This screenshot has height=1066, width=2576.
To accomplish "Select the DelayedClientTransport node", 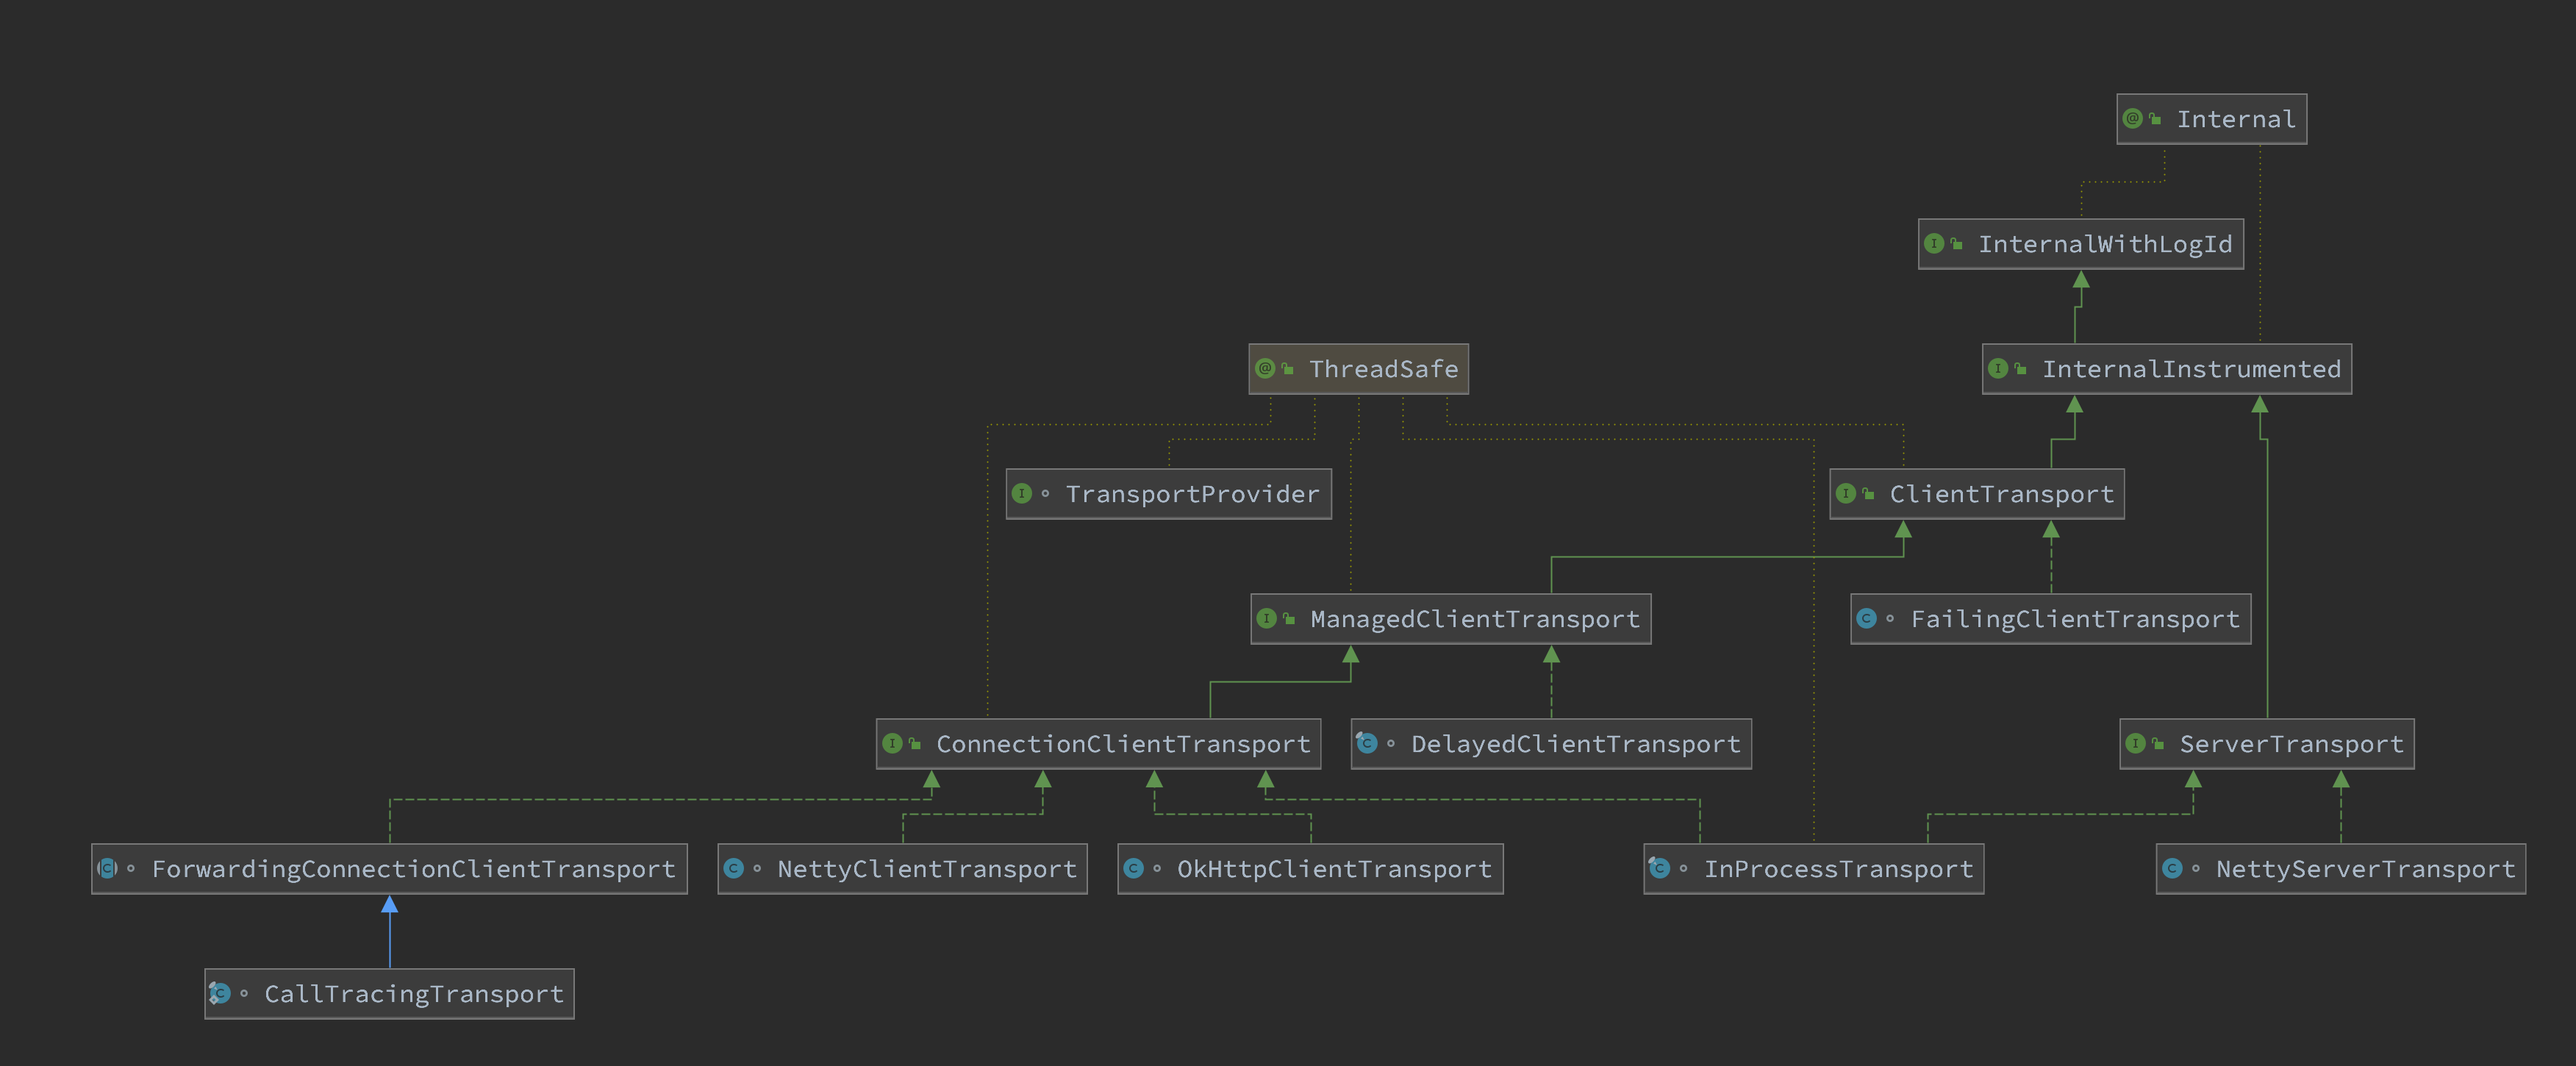I will coord(1550,743).
